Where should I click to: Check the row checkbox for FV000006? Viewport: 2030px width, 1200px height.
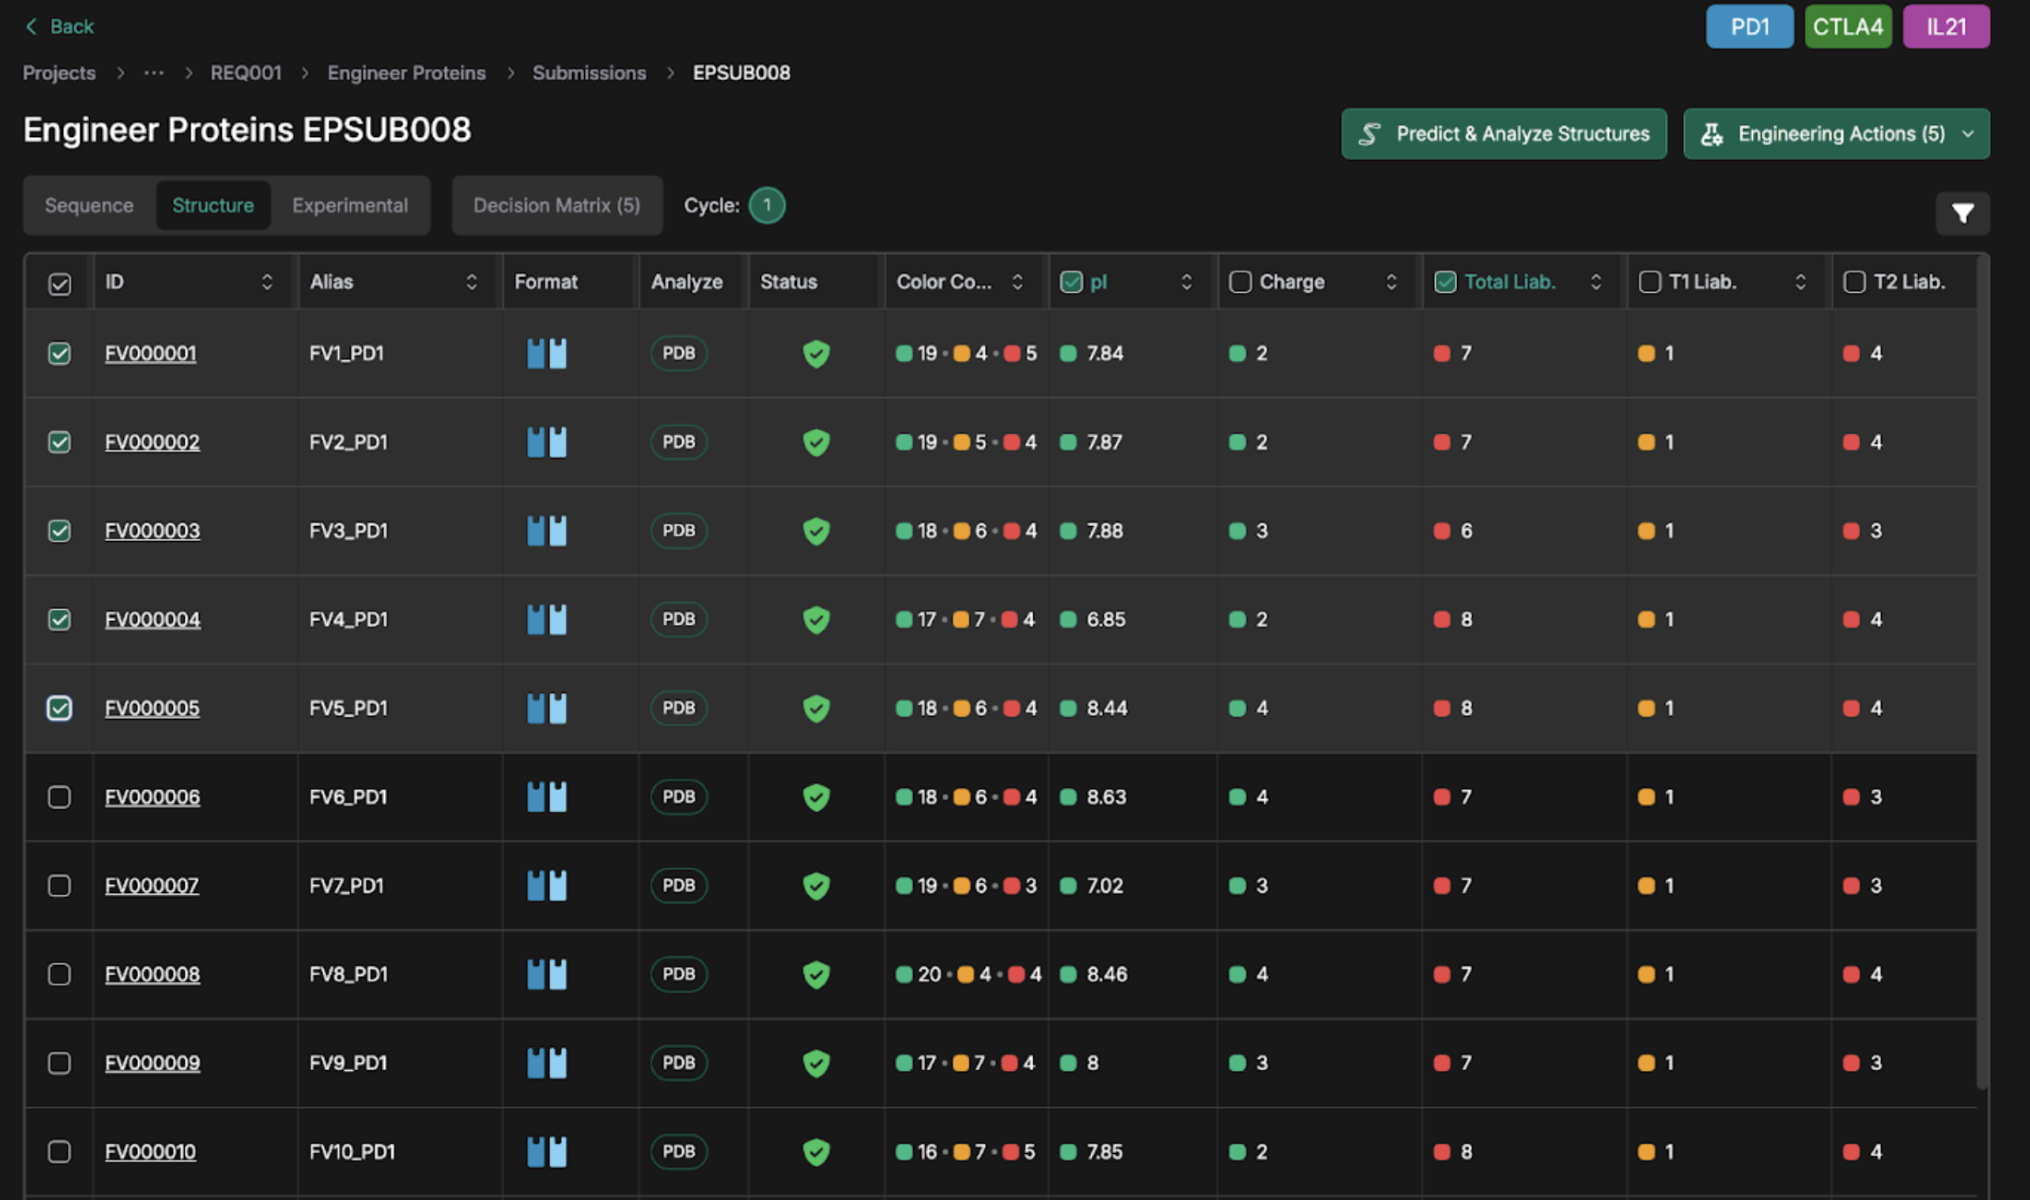(x=59, y=797)
